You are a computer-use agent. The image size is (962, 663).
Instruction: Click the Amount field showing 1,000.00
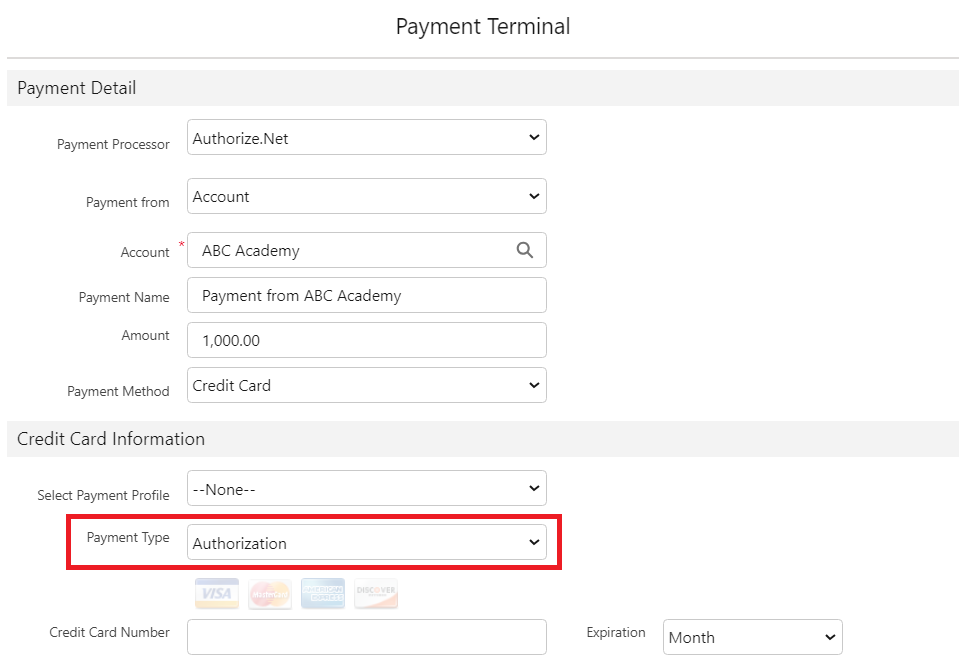coord(366,340)
